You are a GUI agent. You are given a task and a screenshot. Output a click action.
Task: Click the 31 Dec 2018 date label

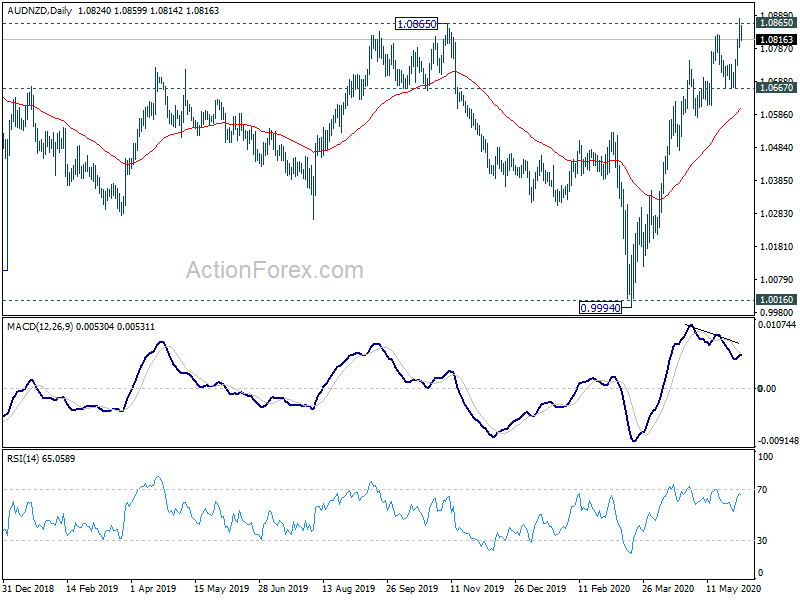pyautogui.click(x=29, y=588)
